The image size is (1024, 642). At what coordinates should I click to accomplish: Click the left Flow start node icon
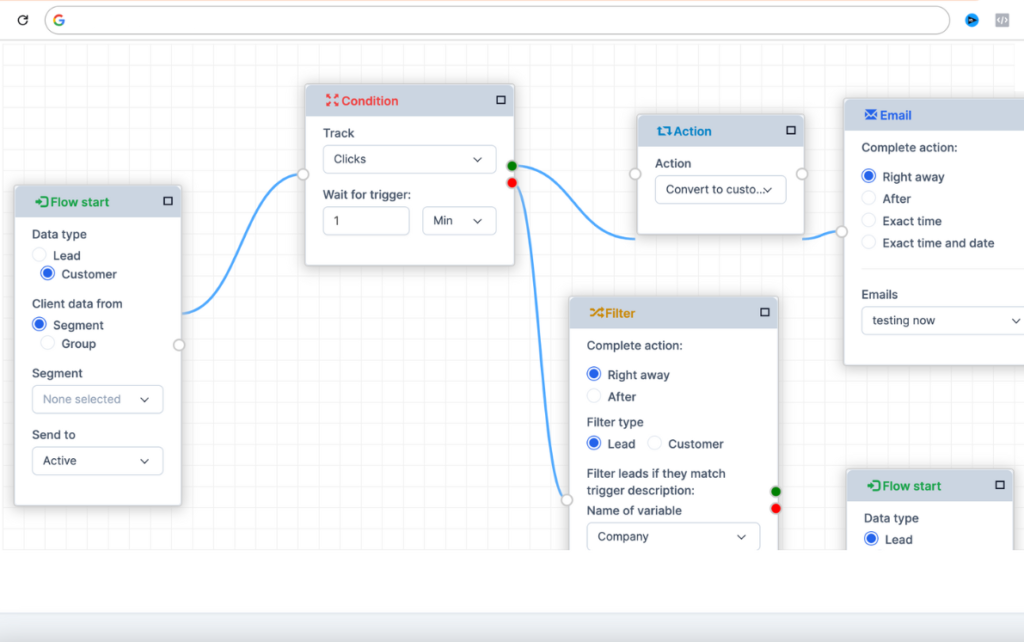[x=42, y=202]
